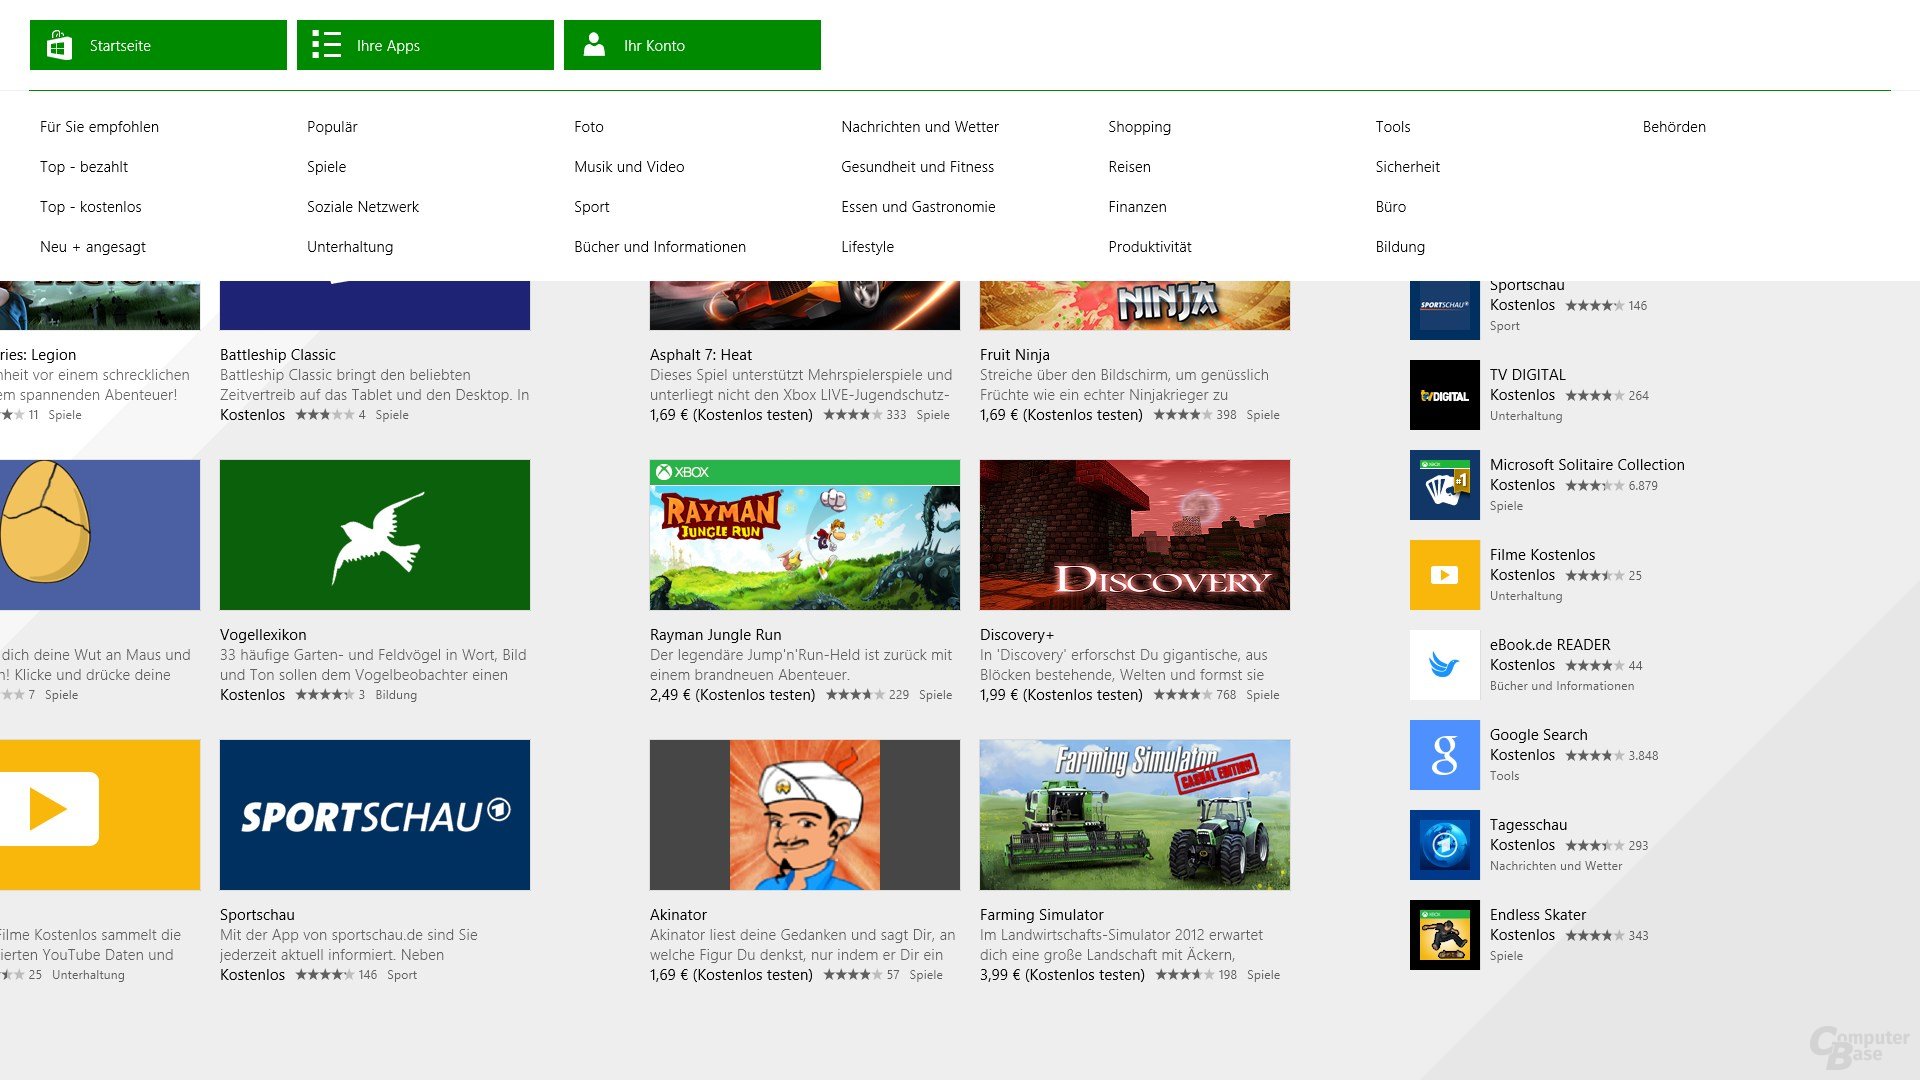Click the TV DIGITAL title text
Viewport: 1920px width, 1080px height.
pyautogui.click(x=1528, y=375)
